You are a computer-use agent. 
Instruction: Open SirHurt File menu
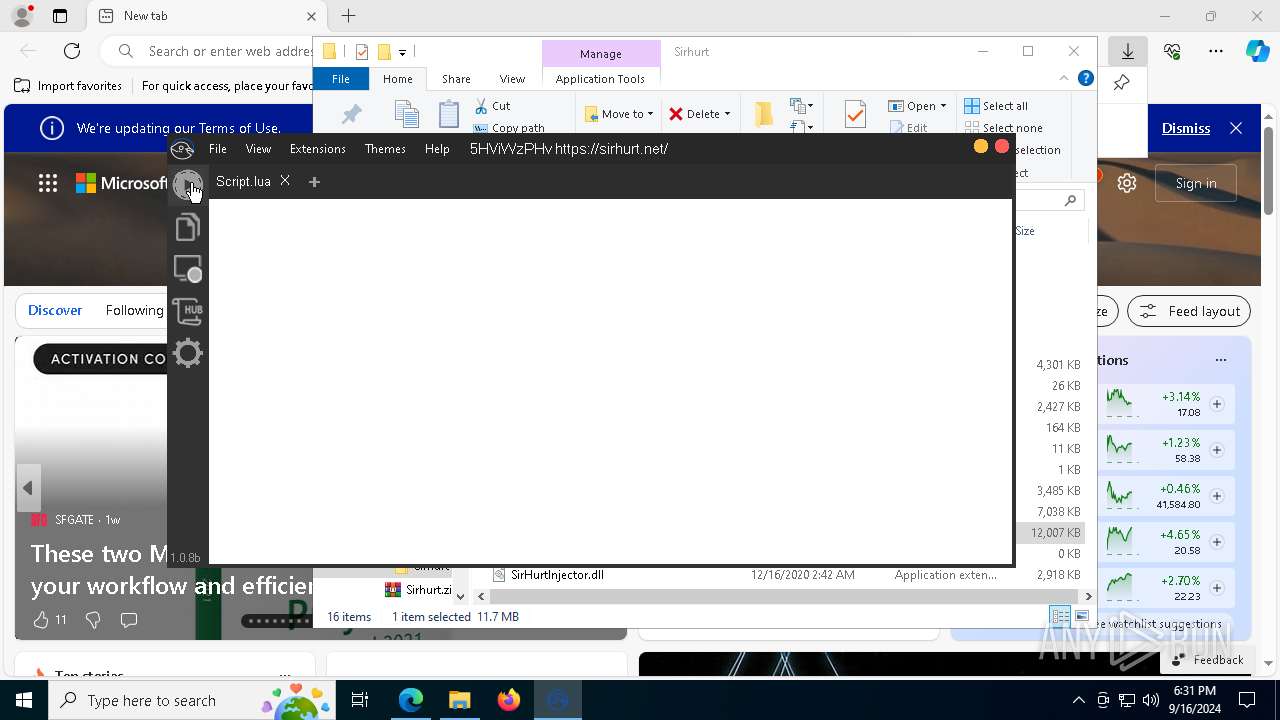[217, 149]
